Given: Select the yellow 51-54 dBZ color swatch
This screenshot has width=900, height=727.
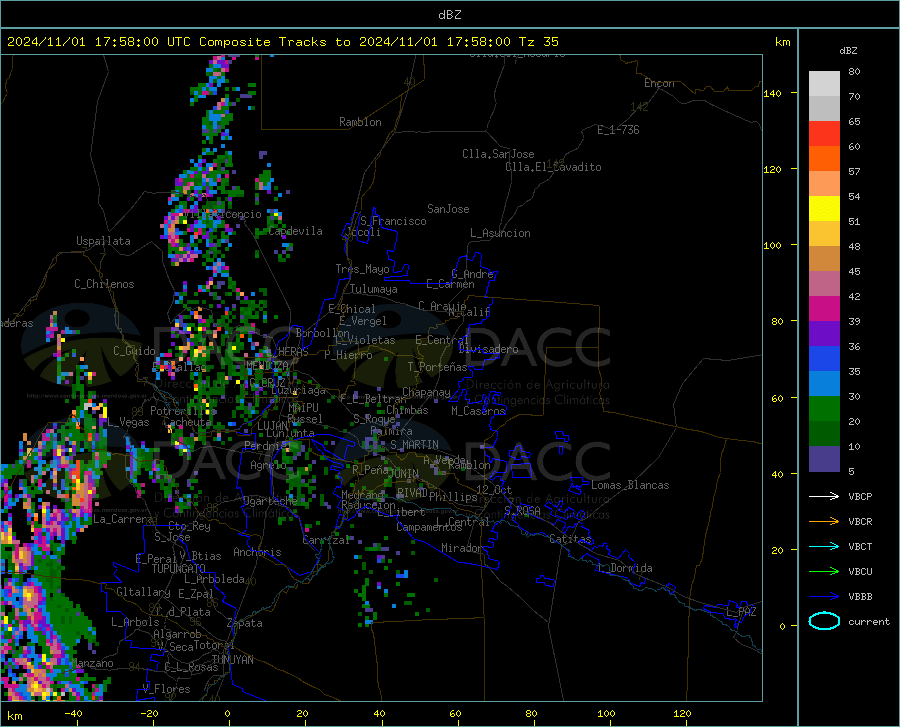Looking at the screenshot, I should click(824, 209).
